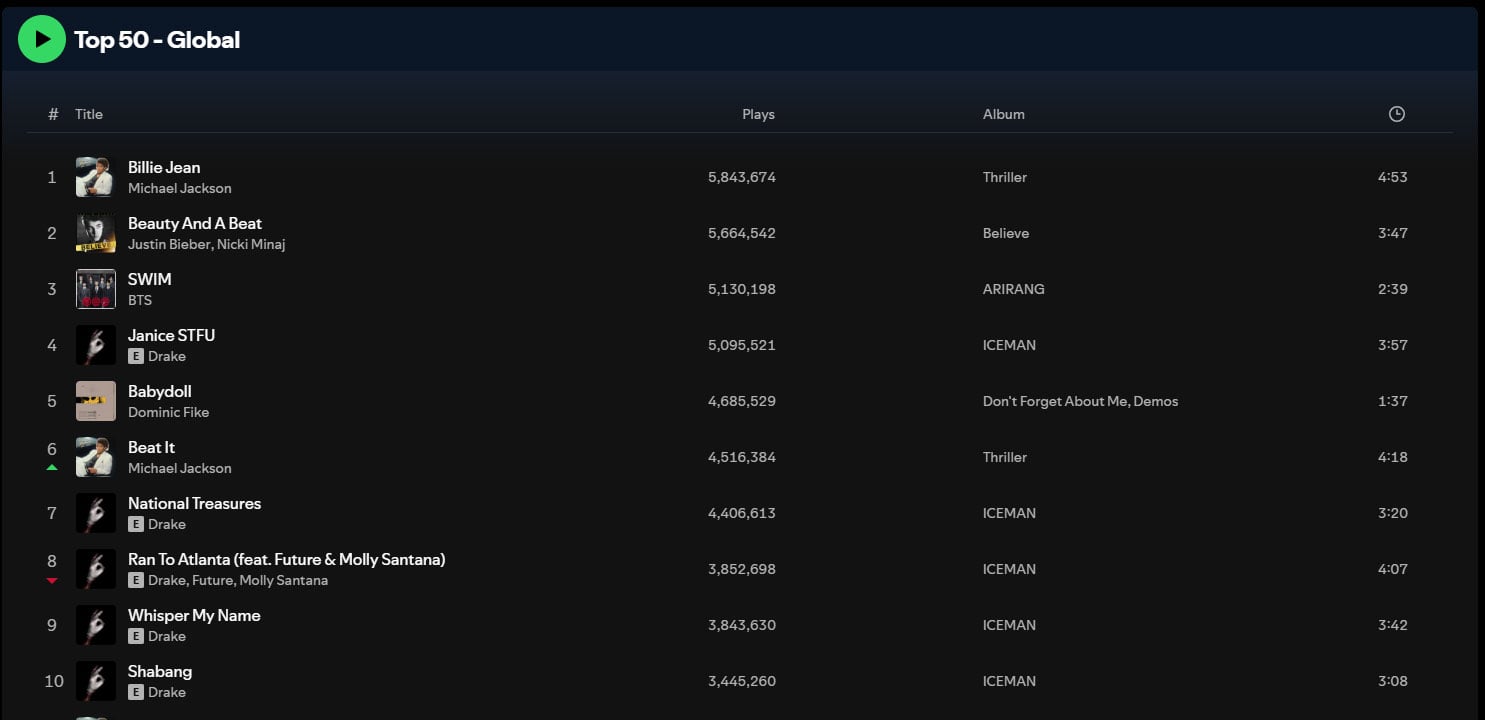Click the duration clock icon header
This screenshot has width=1485, height=720.
tap(1397, 114)
